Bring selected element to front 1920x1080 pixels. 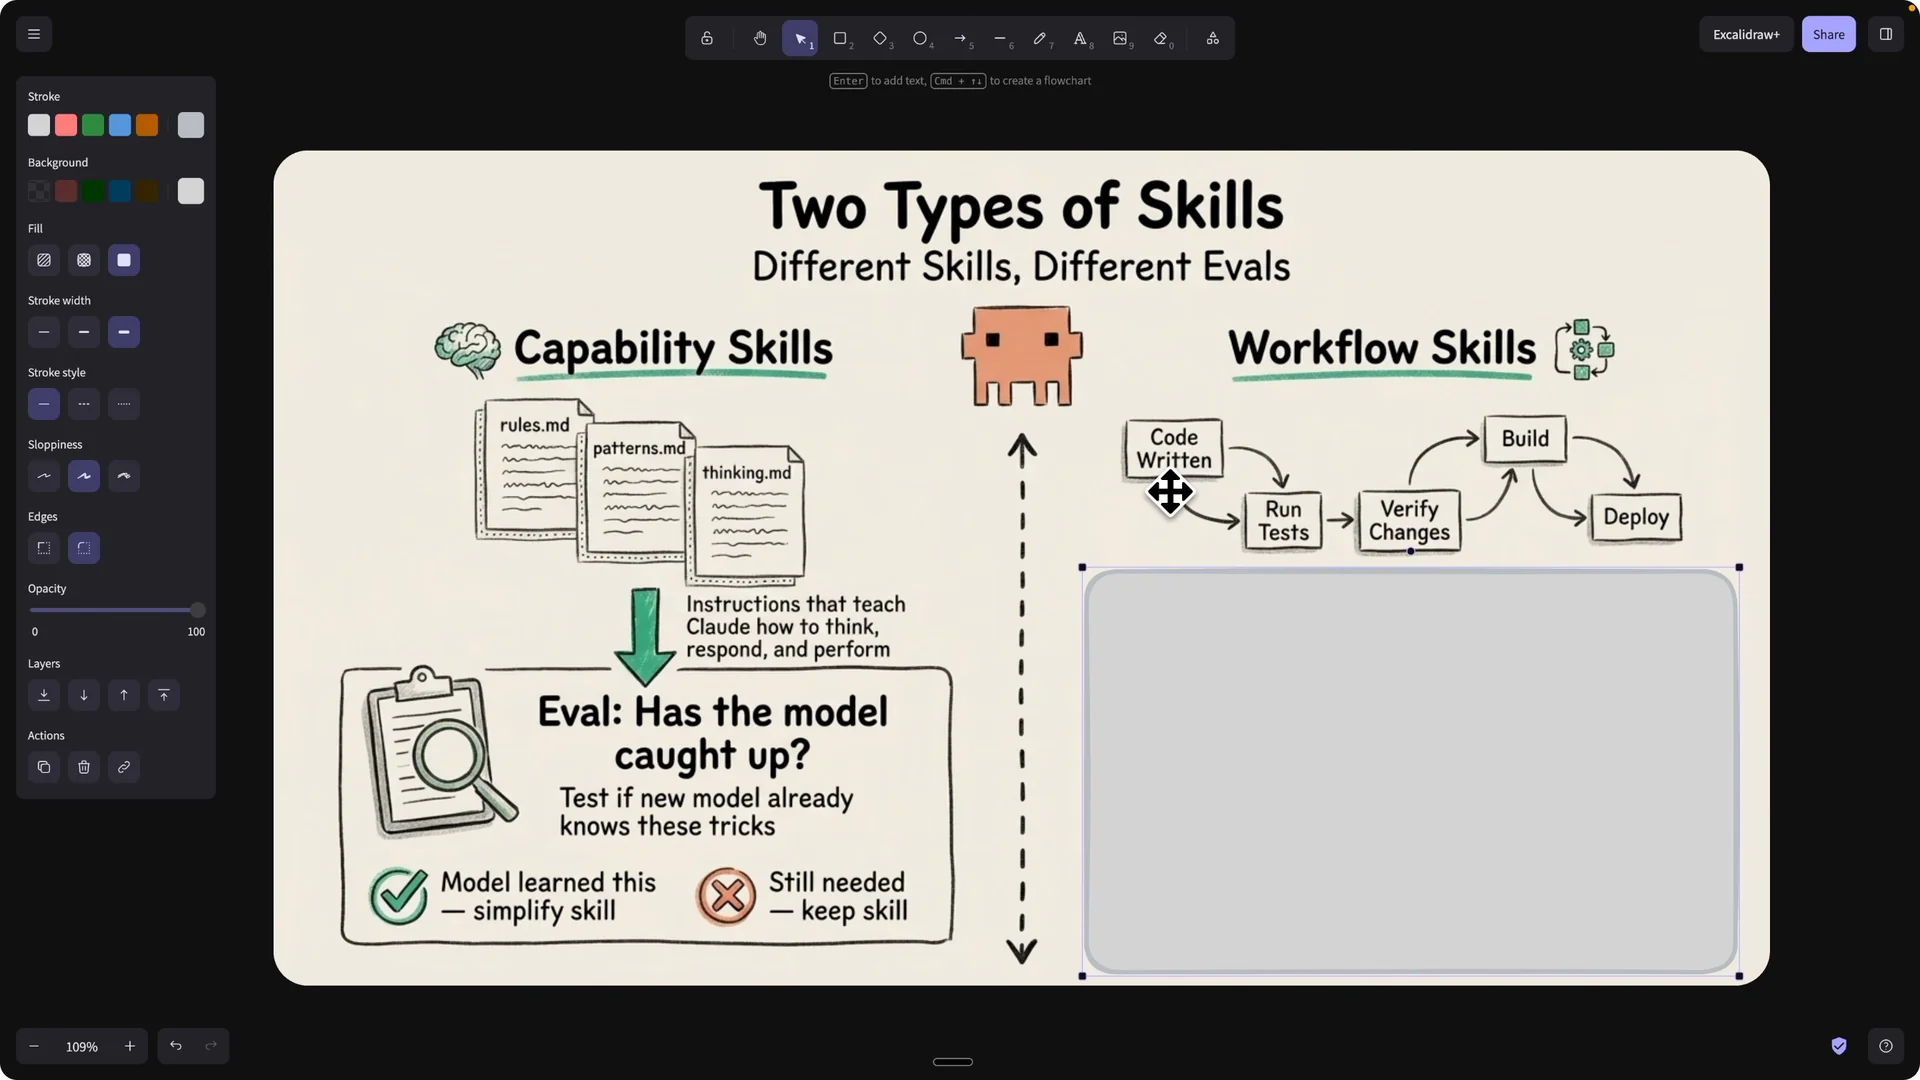[x=164, y=695]
